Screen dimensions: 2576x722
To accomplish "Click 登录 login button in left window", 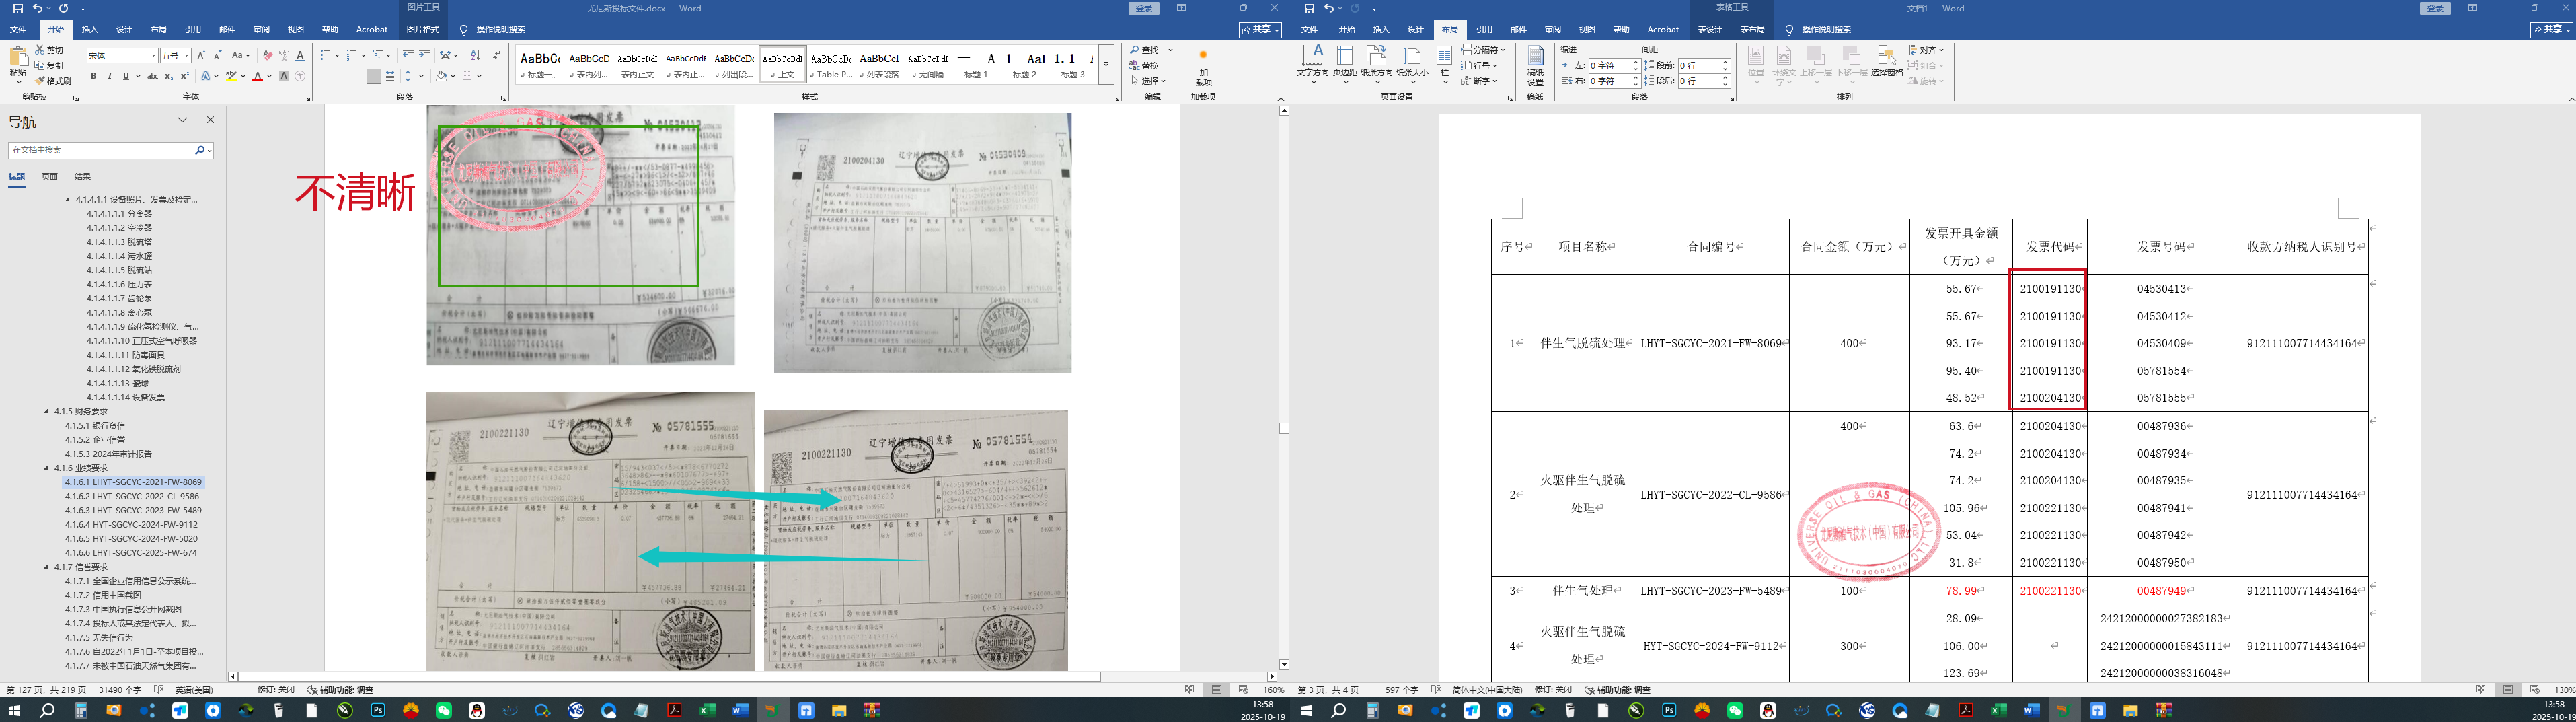I will (1144, 8).
